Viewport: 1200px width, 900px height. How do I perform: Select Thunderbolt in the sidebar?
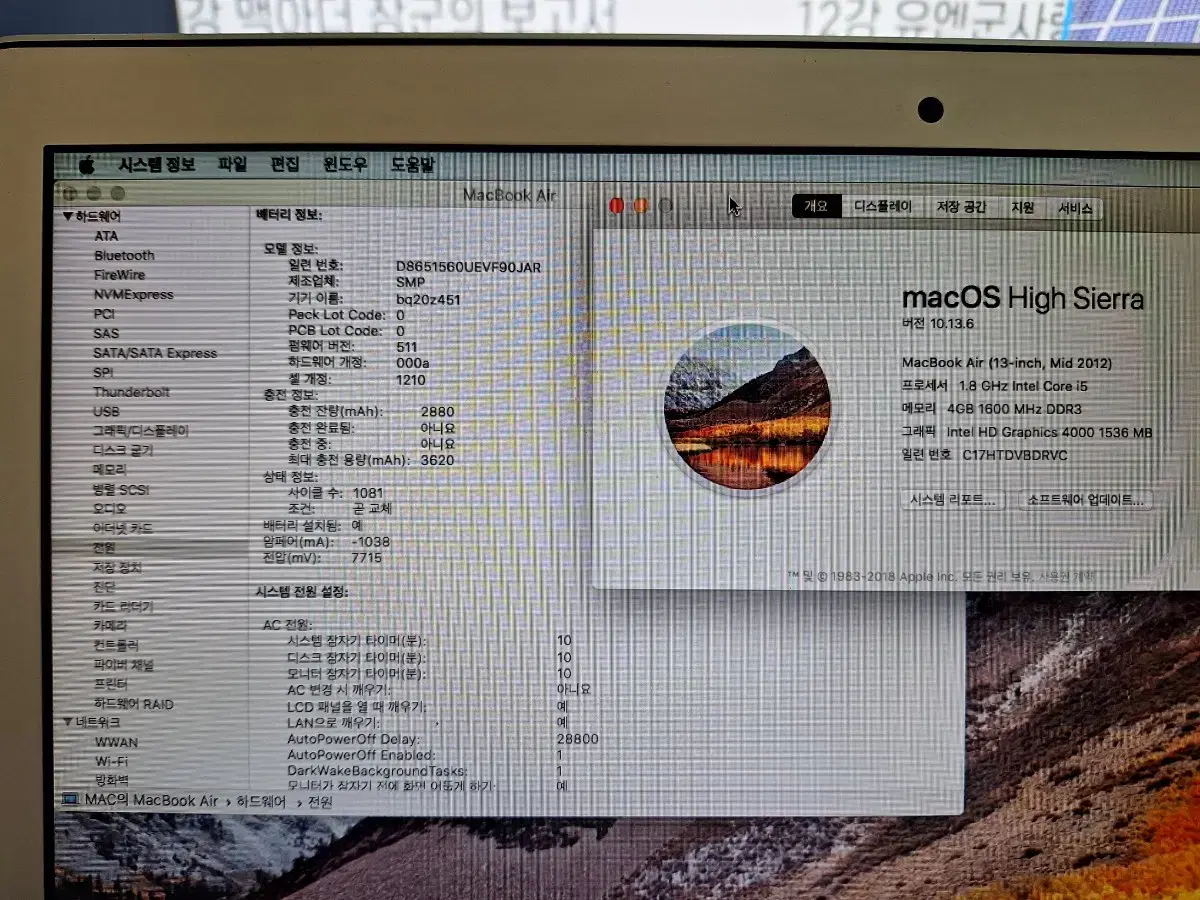click(x=131, y=392)
